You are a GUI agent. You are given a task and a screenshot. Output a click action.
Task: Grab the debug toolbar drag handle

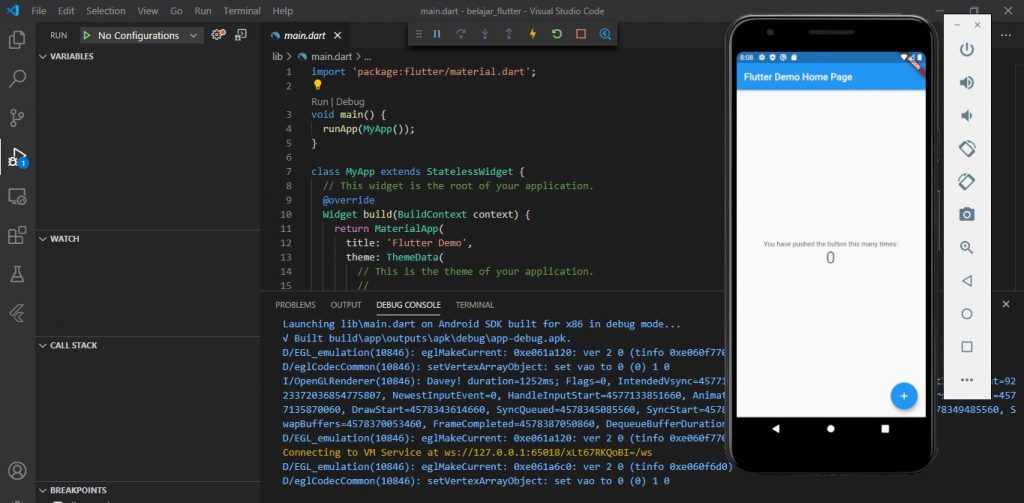419,34
